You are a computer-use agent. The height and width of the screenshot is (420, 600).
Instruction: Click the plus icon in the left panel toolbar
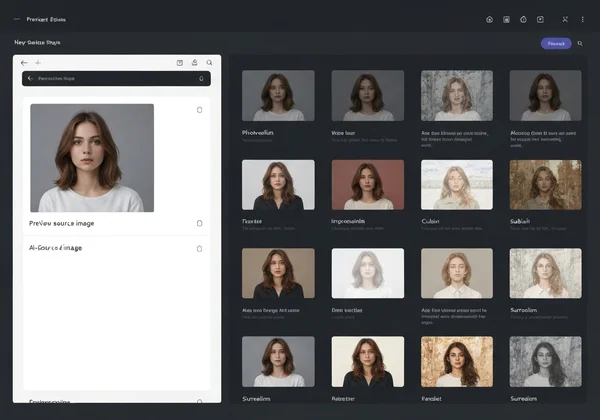tap(38, 63)
